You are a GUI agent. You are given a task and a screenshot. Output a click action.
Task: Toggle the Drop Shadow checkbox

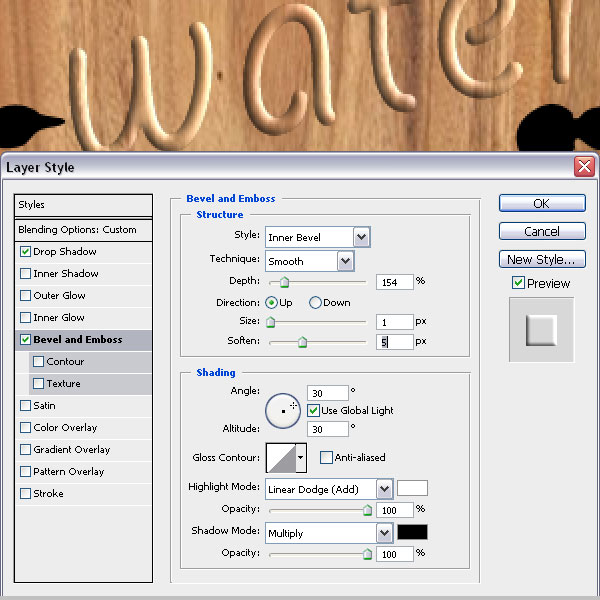[x=25, y=251]
